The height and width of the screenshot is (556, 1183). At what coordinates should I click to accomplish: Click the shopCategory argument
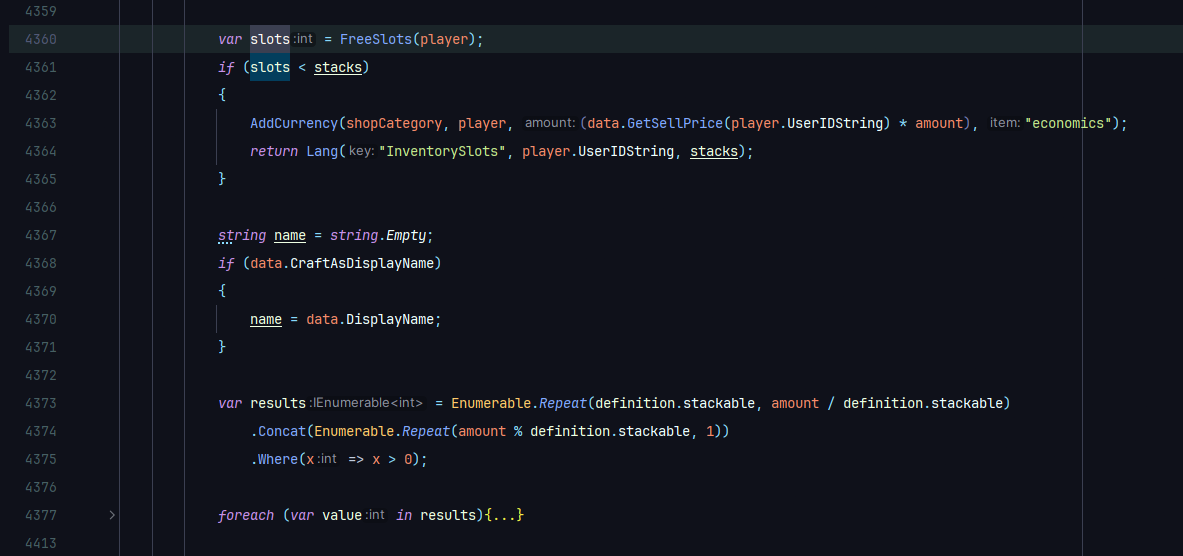click(394, 123)
